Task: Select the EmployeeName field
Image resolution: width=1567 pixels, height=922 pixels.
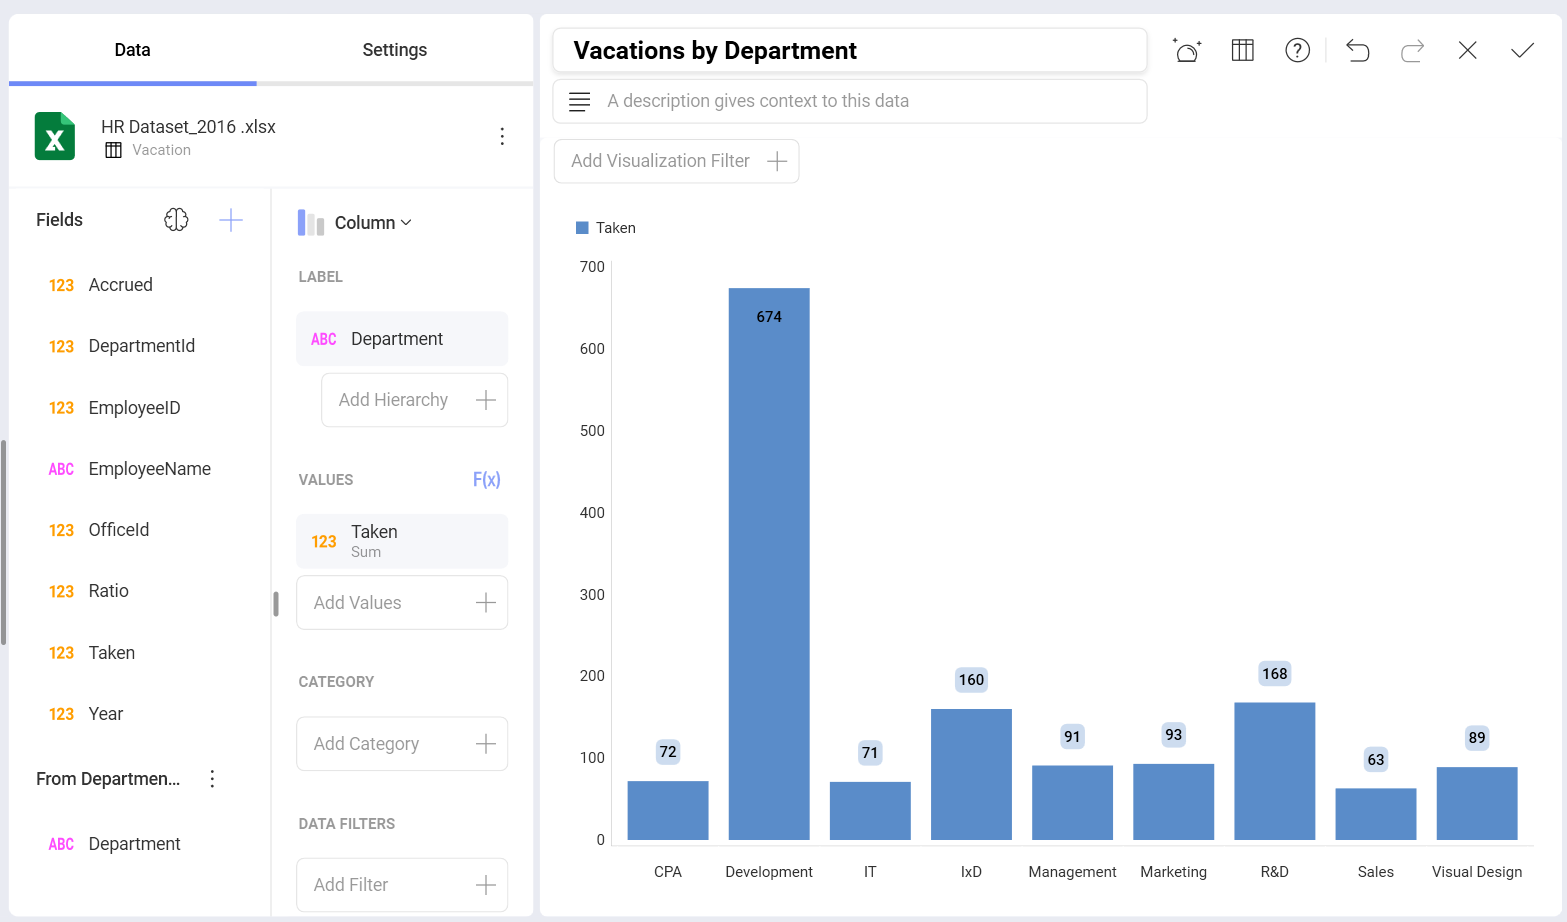Action: tap(130, 469)
